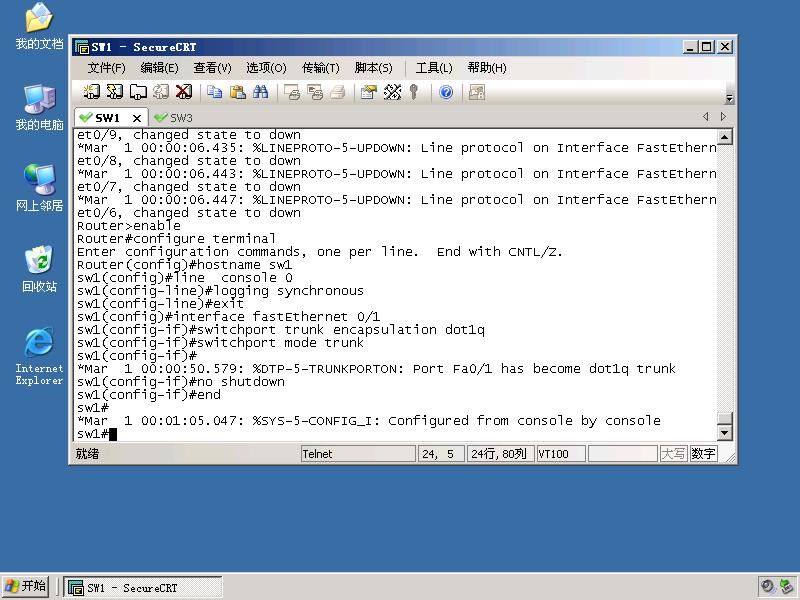Open the 选项(O) menu
The image size is (800, 600).
[x=266, y=68]
